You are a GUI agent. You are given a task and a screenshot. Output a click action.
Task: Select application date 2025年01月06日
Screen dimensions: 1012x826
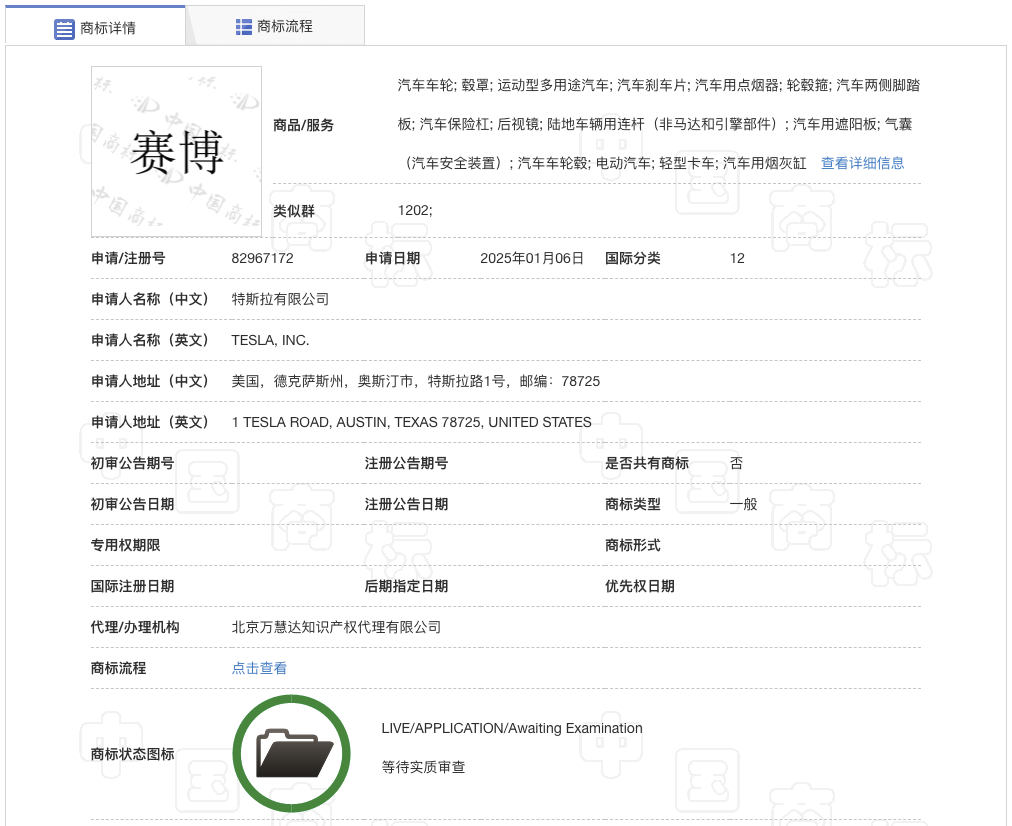532,258
